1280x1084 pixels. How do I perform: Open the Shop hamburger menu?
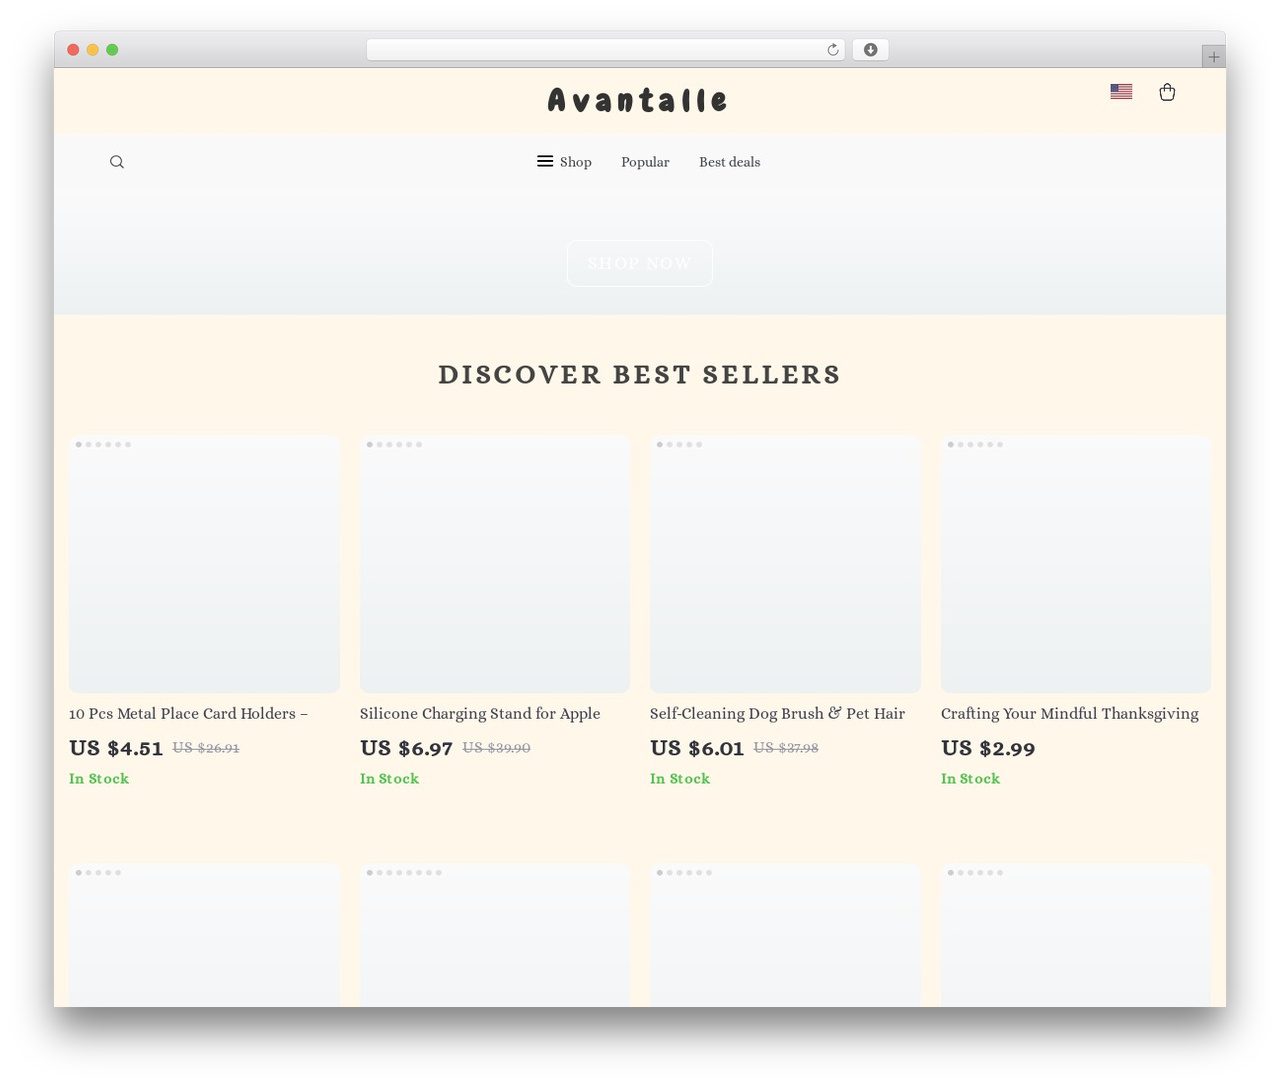tap(564, 162)
